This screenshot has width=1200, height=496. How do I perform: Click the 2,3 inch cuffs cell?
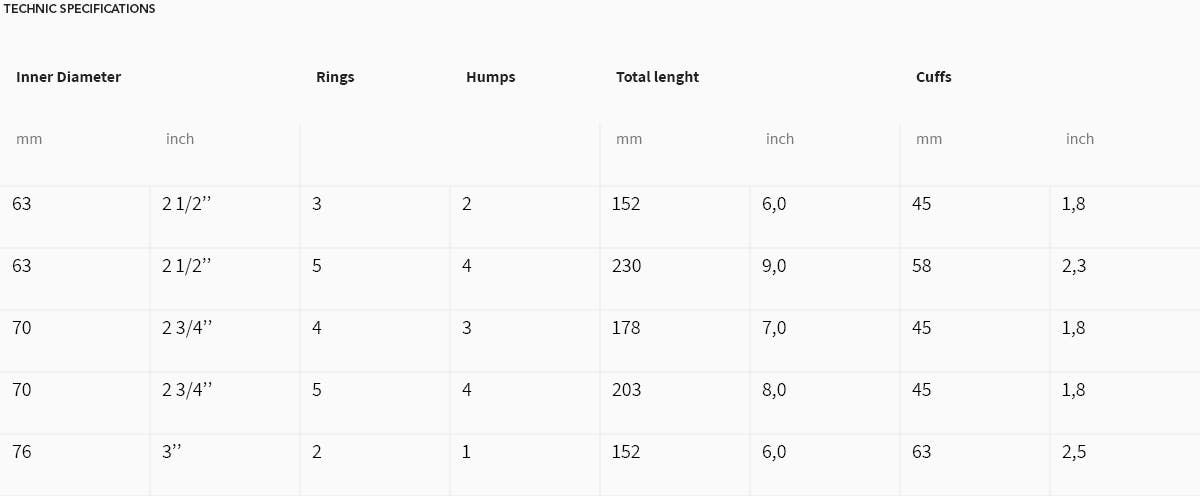[1073, 267]
